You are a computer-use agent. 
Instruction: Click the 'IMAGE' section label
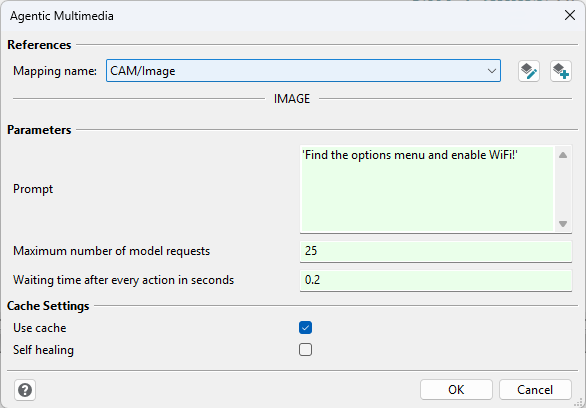point(292,99)
